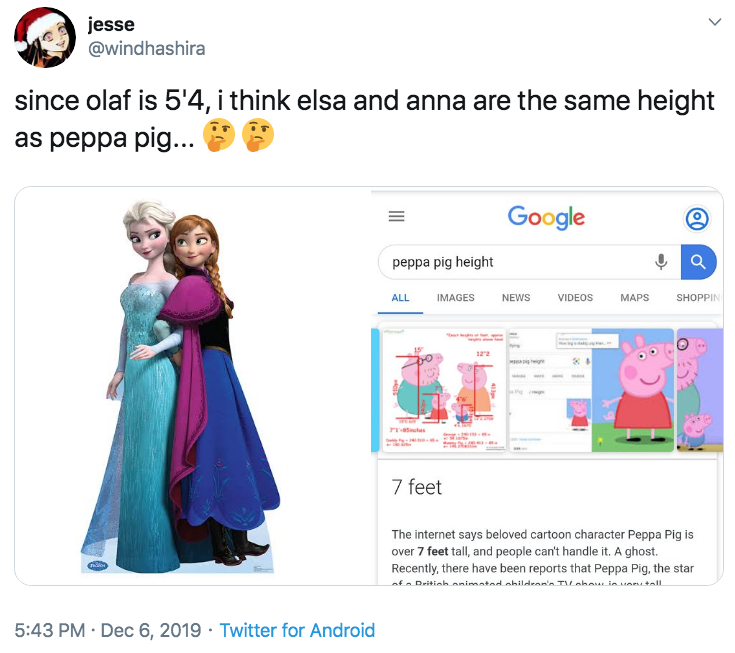
Task: Tap the Google hamburger menu icon
Action: point(397,216)
